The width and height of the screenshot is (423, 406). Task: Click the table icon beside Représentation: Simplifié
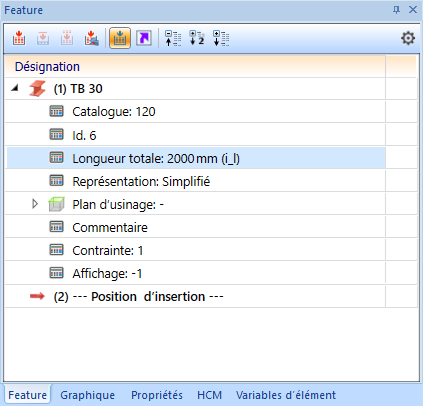[x=56, y=181]
